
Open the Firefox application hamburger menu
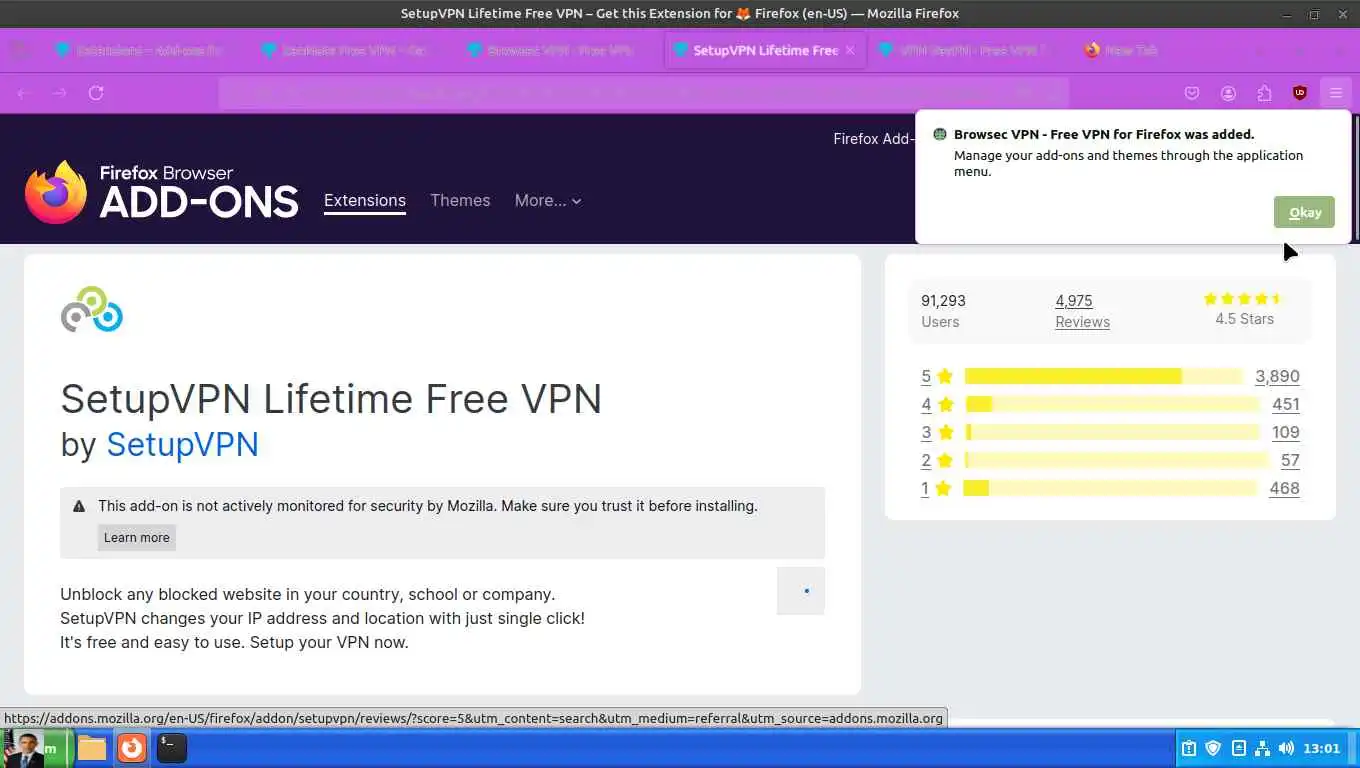click(x=1336, y=93)
